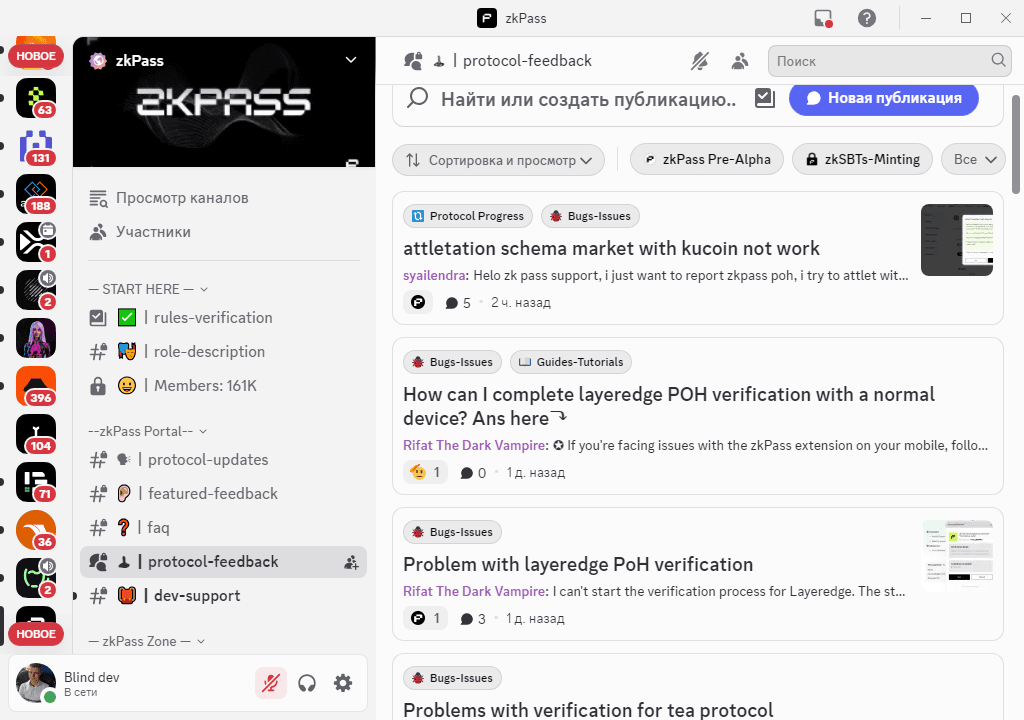The width and height of the screenshot is (1024, 720).
Task: Collapse the zkPass Zone category
Action: [147, 642]
